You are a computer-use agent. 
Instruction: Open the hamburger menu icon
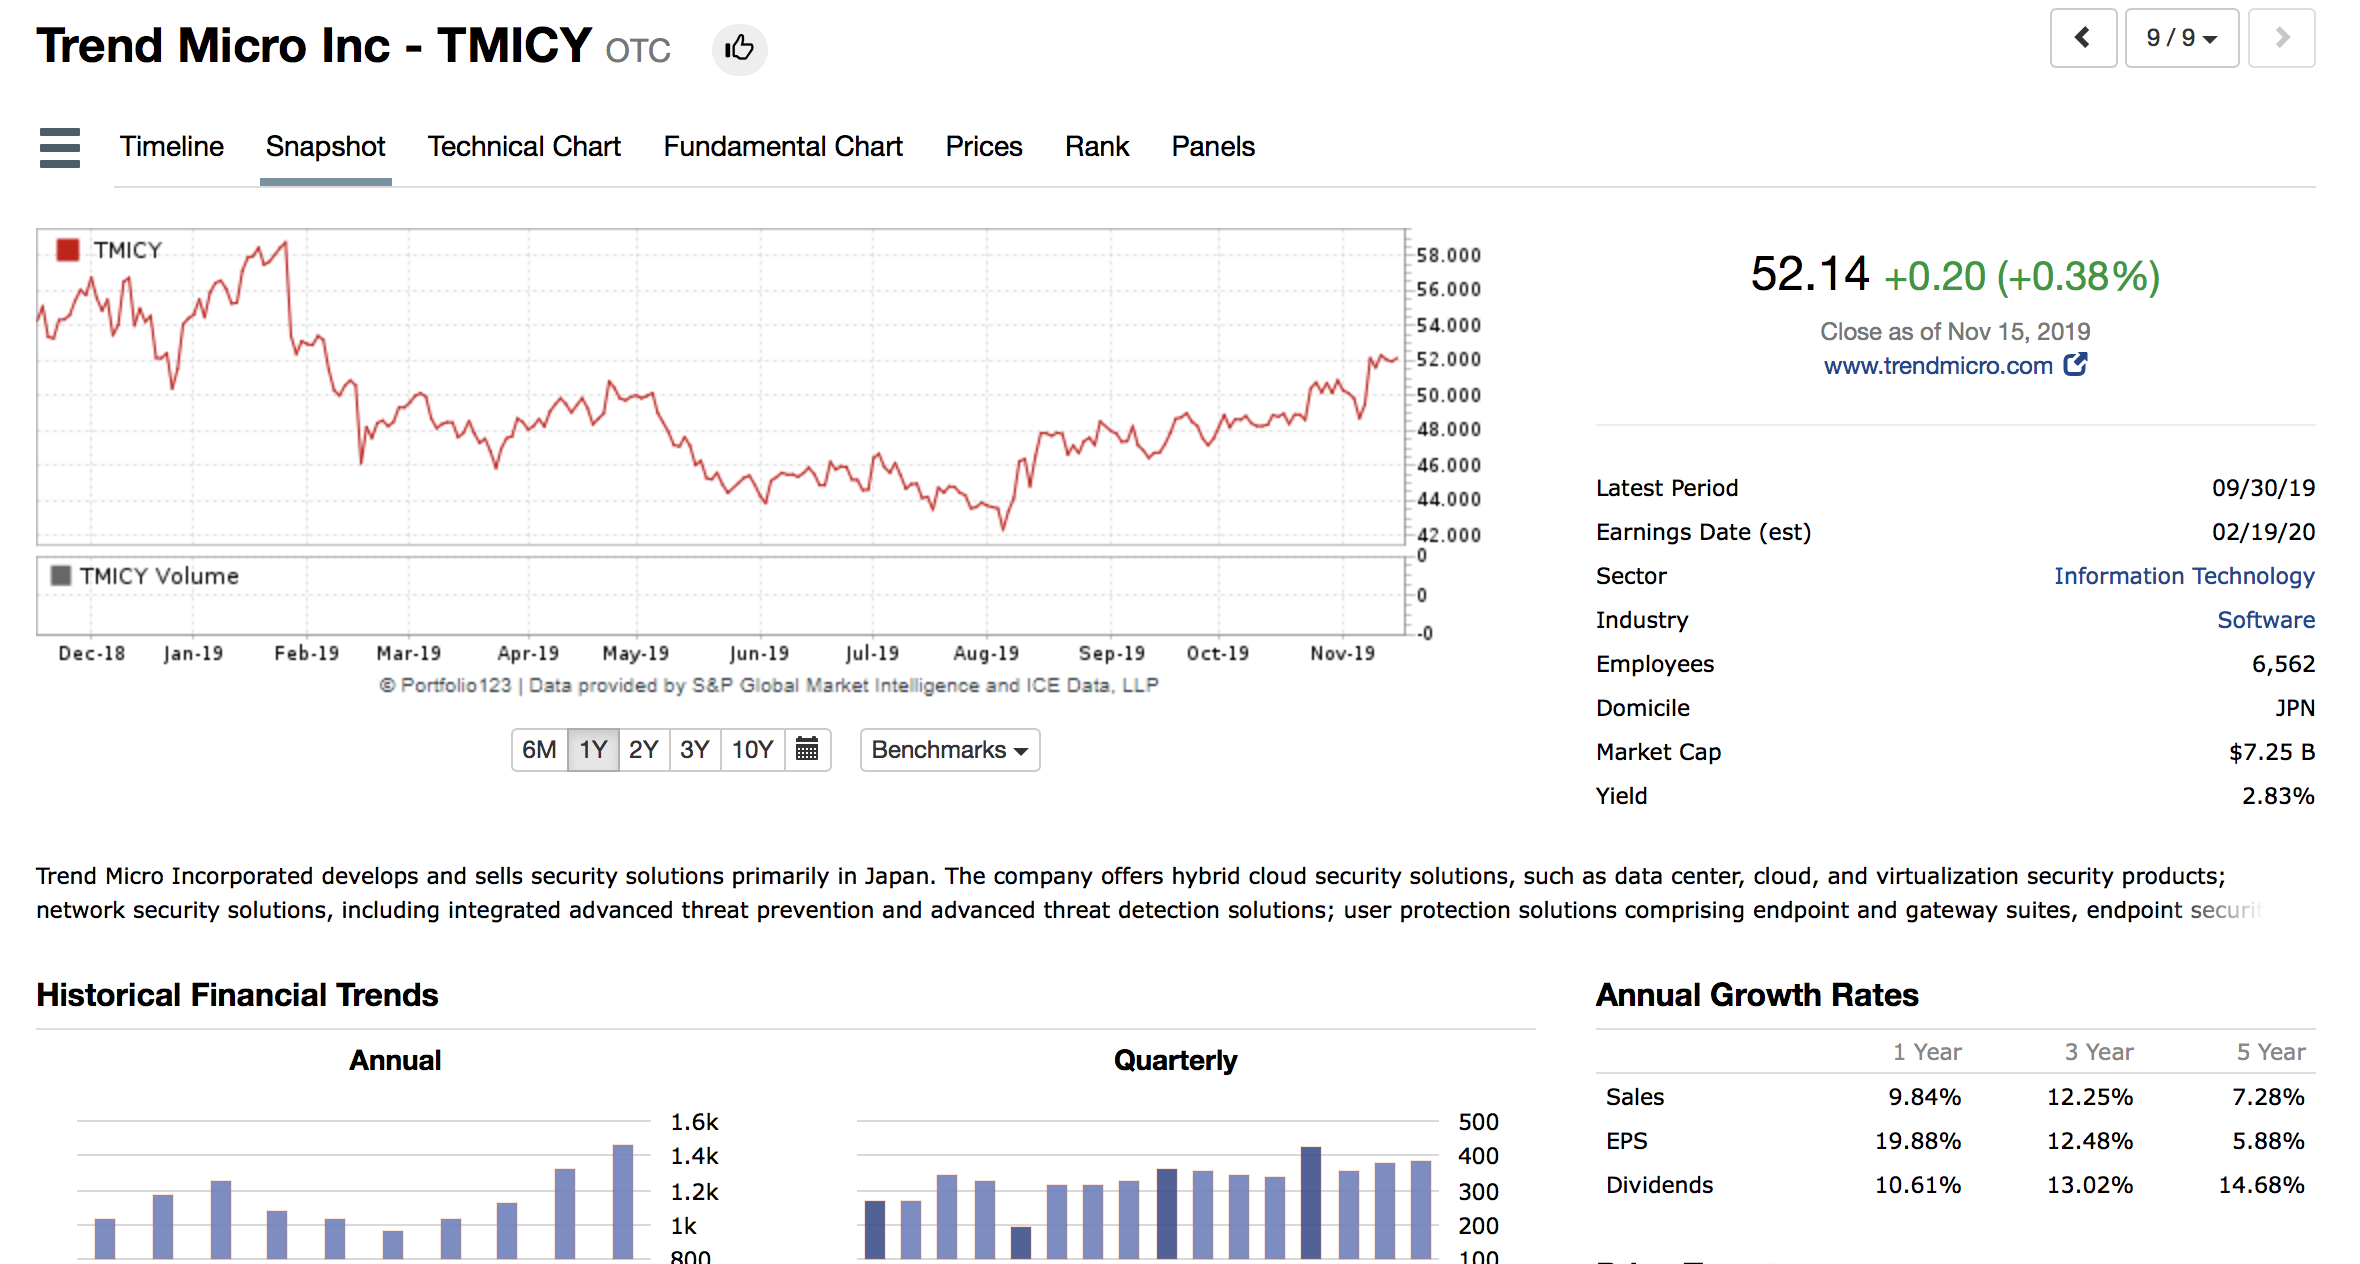pos(60,147)
